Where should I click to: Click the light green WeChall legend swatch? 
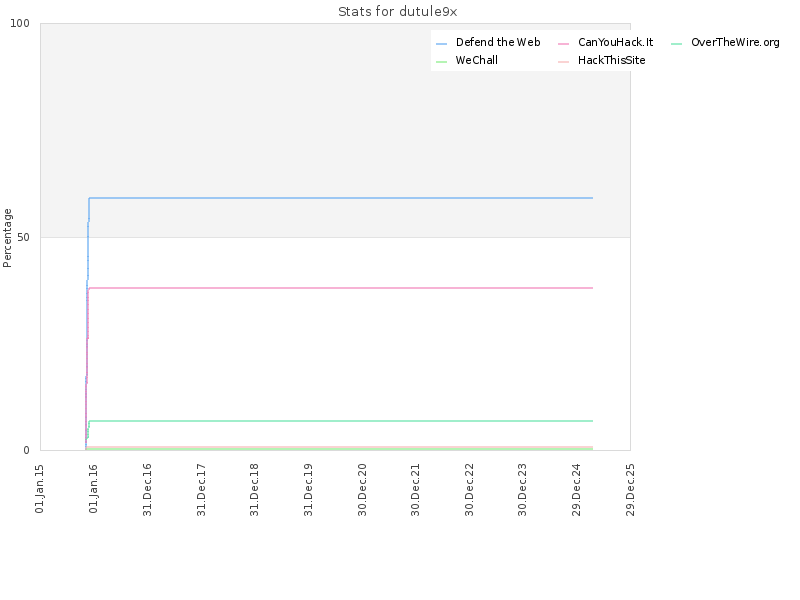pyautogui.click(x=442, y=62)
